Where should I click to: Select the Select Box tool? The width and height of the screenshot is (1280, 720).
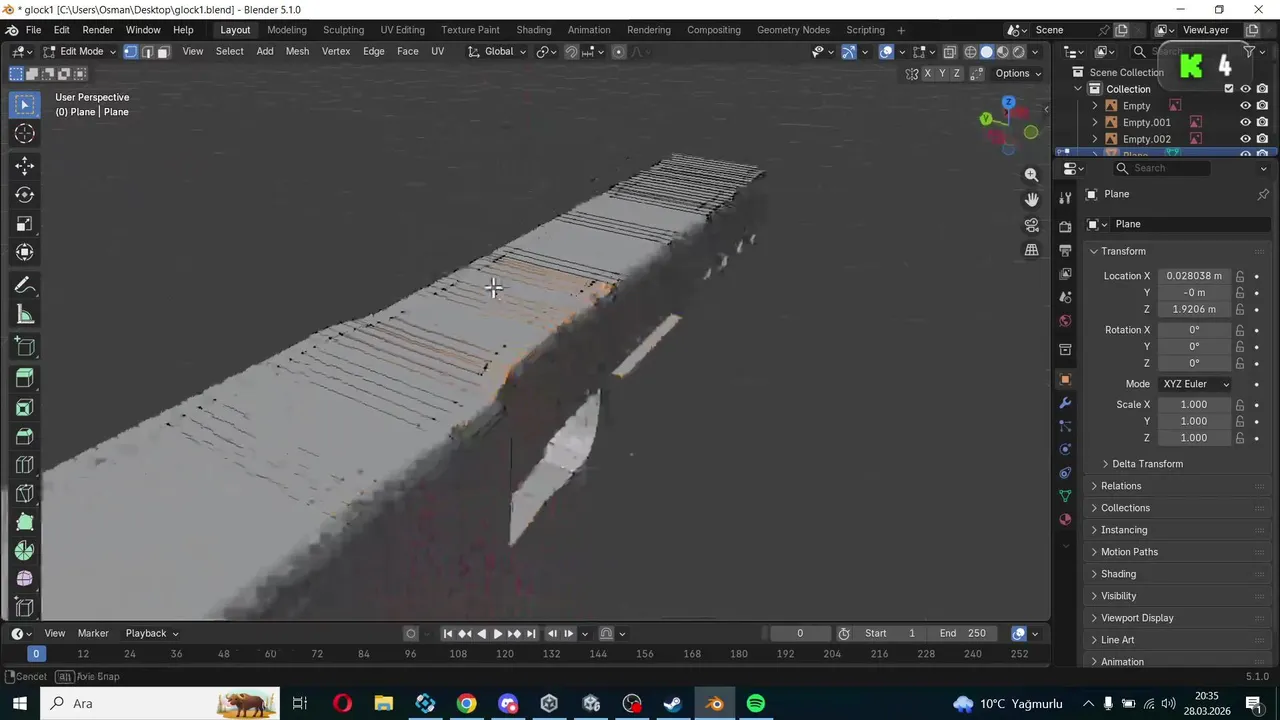[x=25, y=105]
